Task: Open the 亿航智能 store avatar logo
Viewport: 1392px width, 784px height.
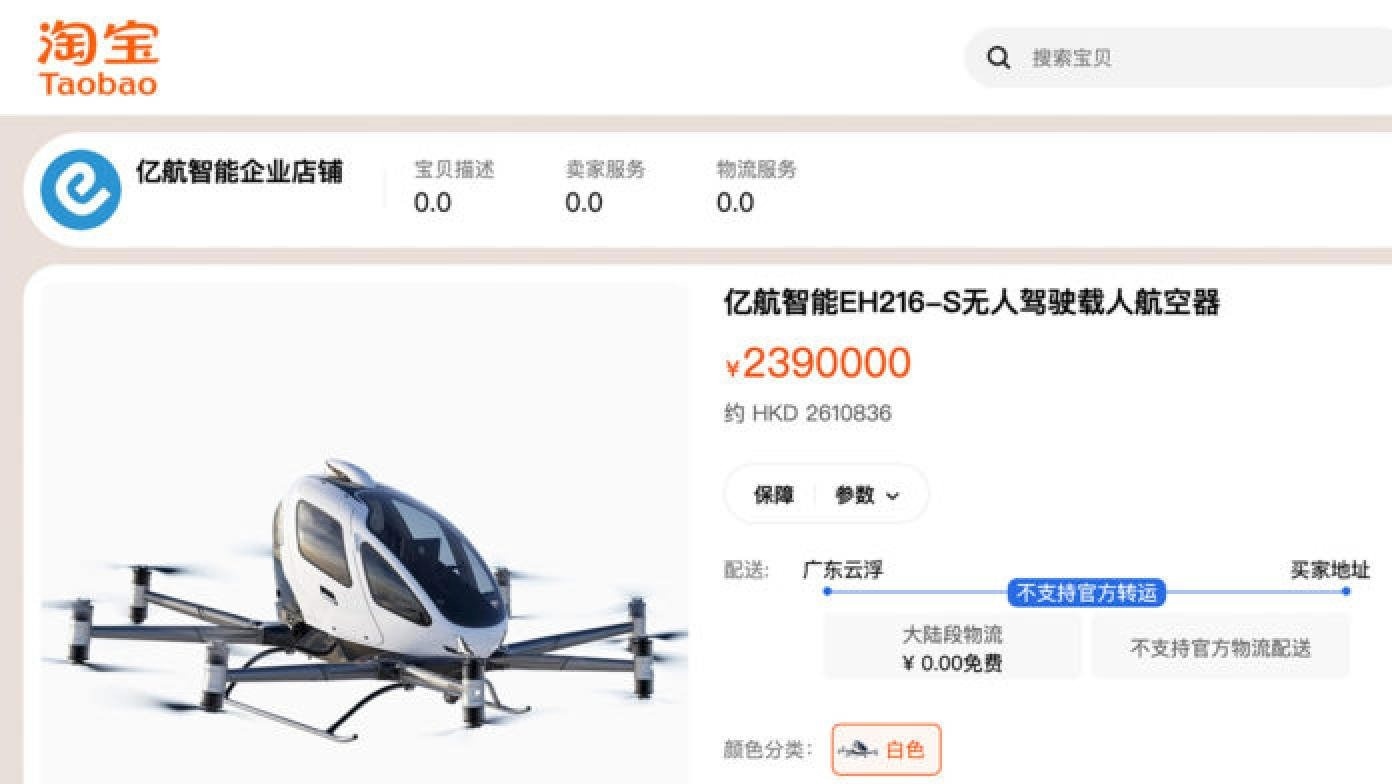Action: pos(81,190)
